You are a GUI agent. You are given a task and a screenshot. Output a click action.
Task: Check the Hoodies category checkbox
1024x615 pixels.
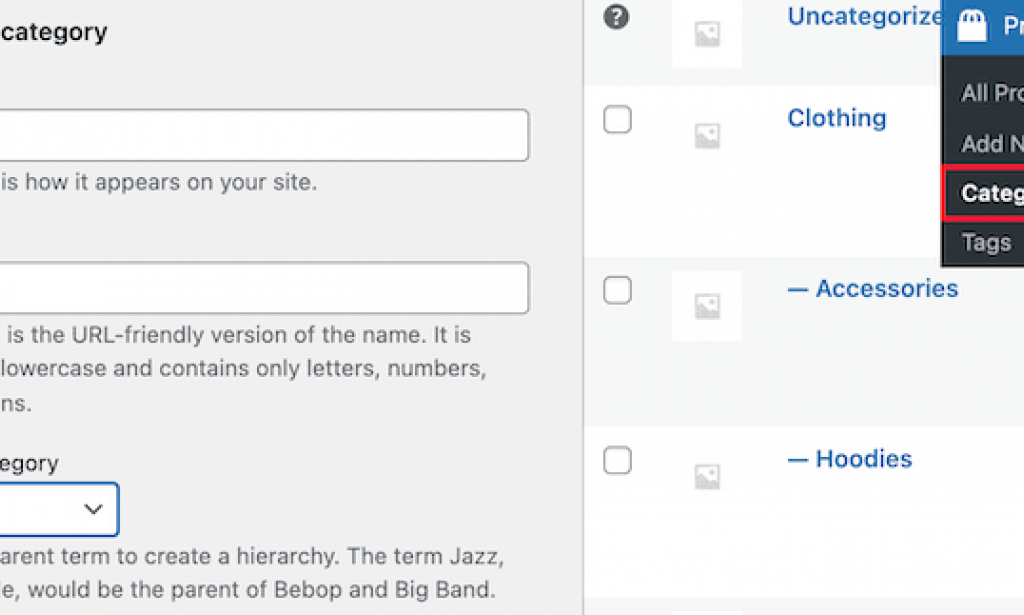pyautogui.click(x=618, y=461)
